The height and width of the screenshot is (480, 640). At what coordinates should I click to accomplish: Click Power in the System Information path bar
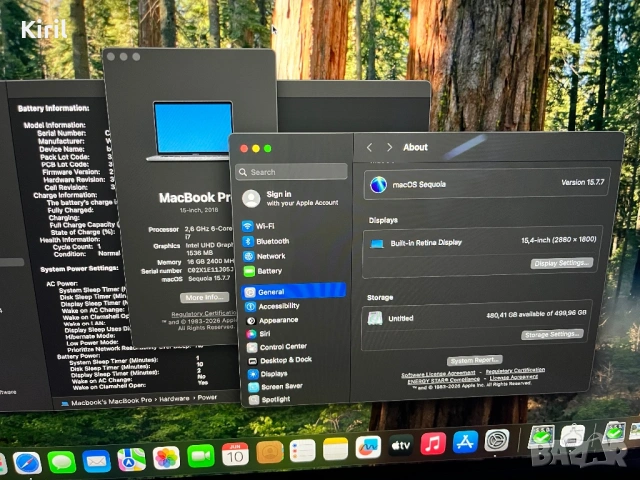coord(207,397)
